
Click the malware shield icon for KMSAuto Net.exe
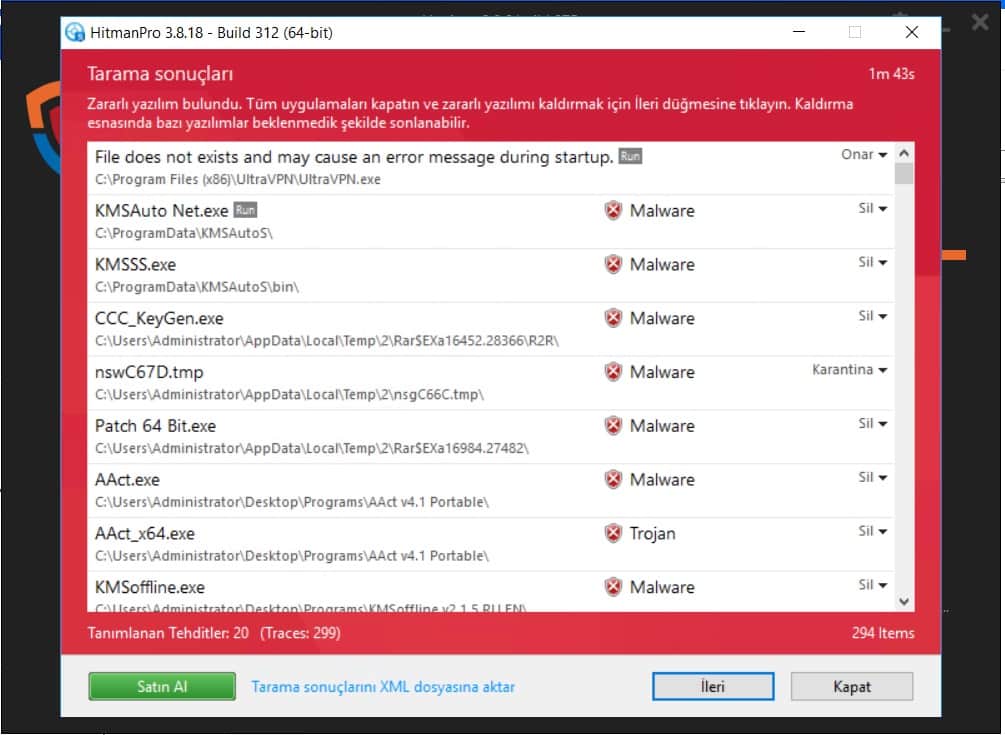613,210
